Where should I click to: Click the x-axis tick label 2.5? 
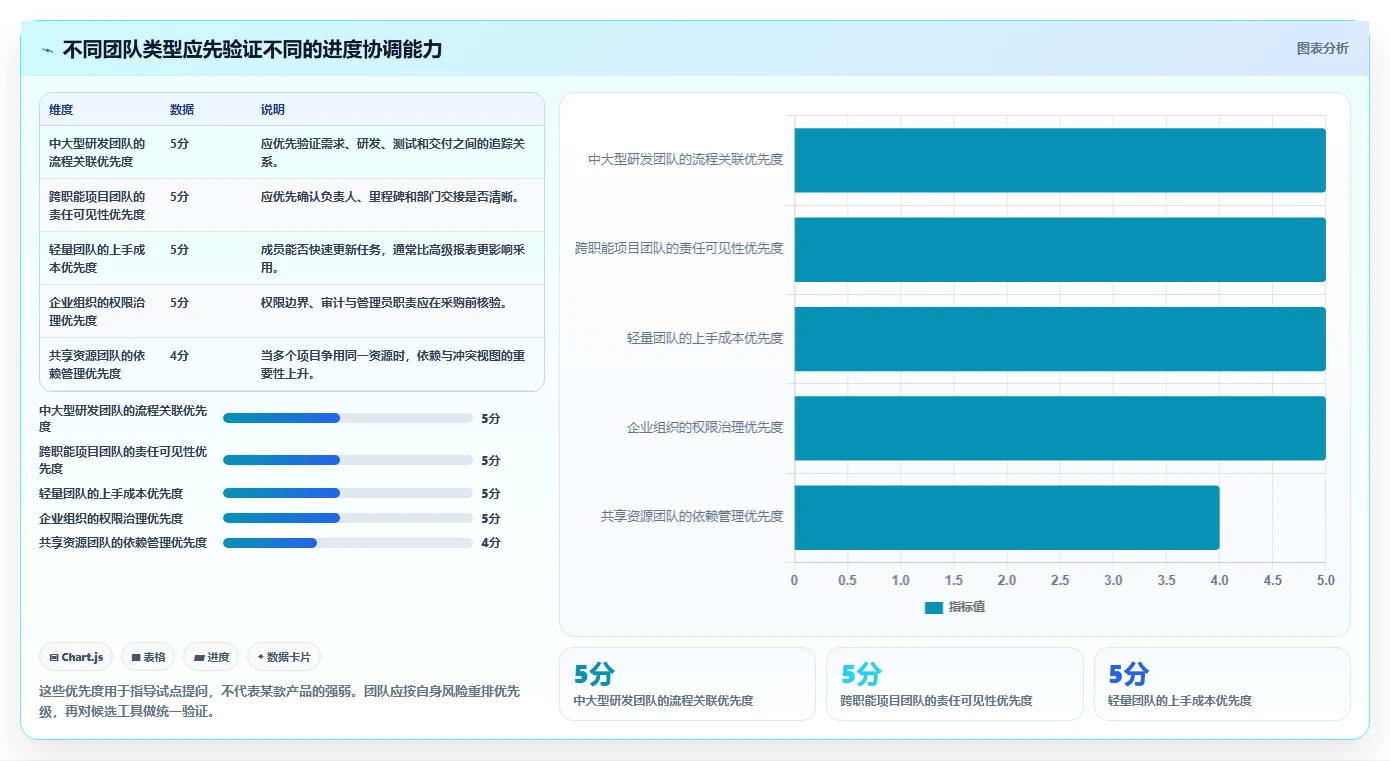pos(1060,580)
